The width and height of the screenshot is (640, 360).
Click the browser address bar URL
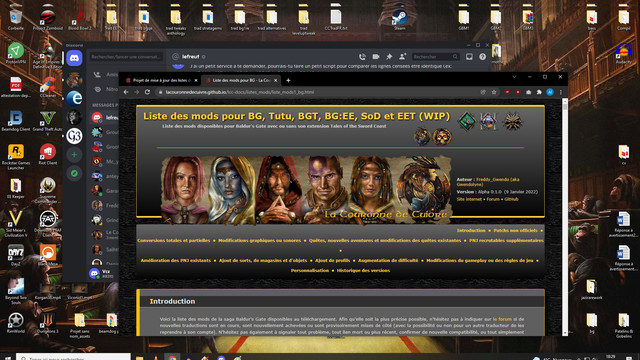point(240,92)
